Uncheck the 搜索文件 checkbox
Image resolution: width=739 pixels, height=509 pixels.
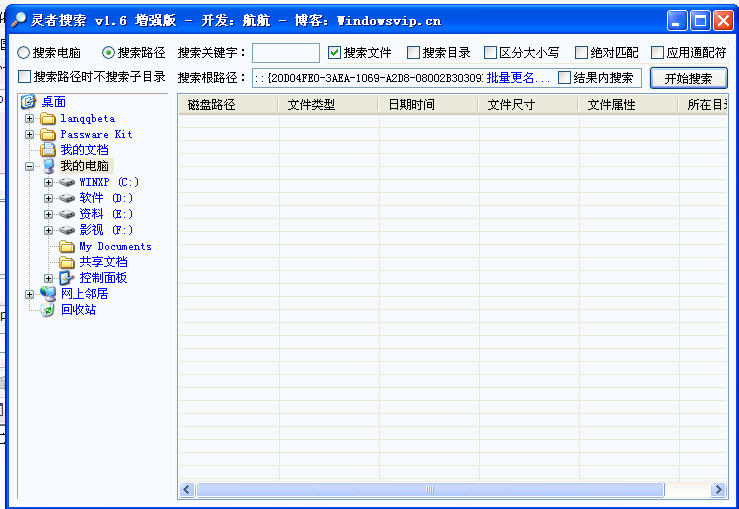pyautogui.click(x=335, y=53)
